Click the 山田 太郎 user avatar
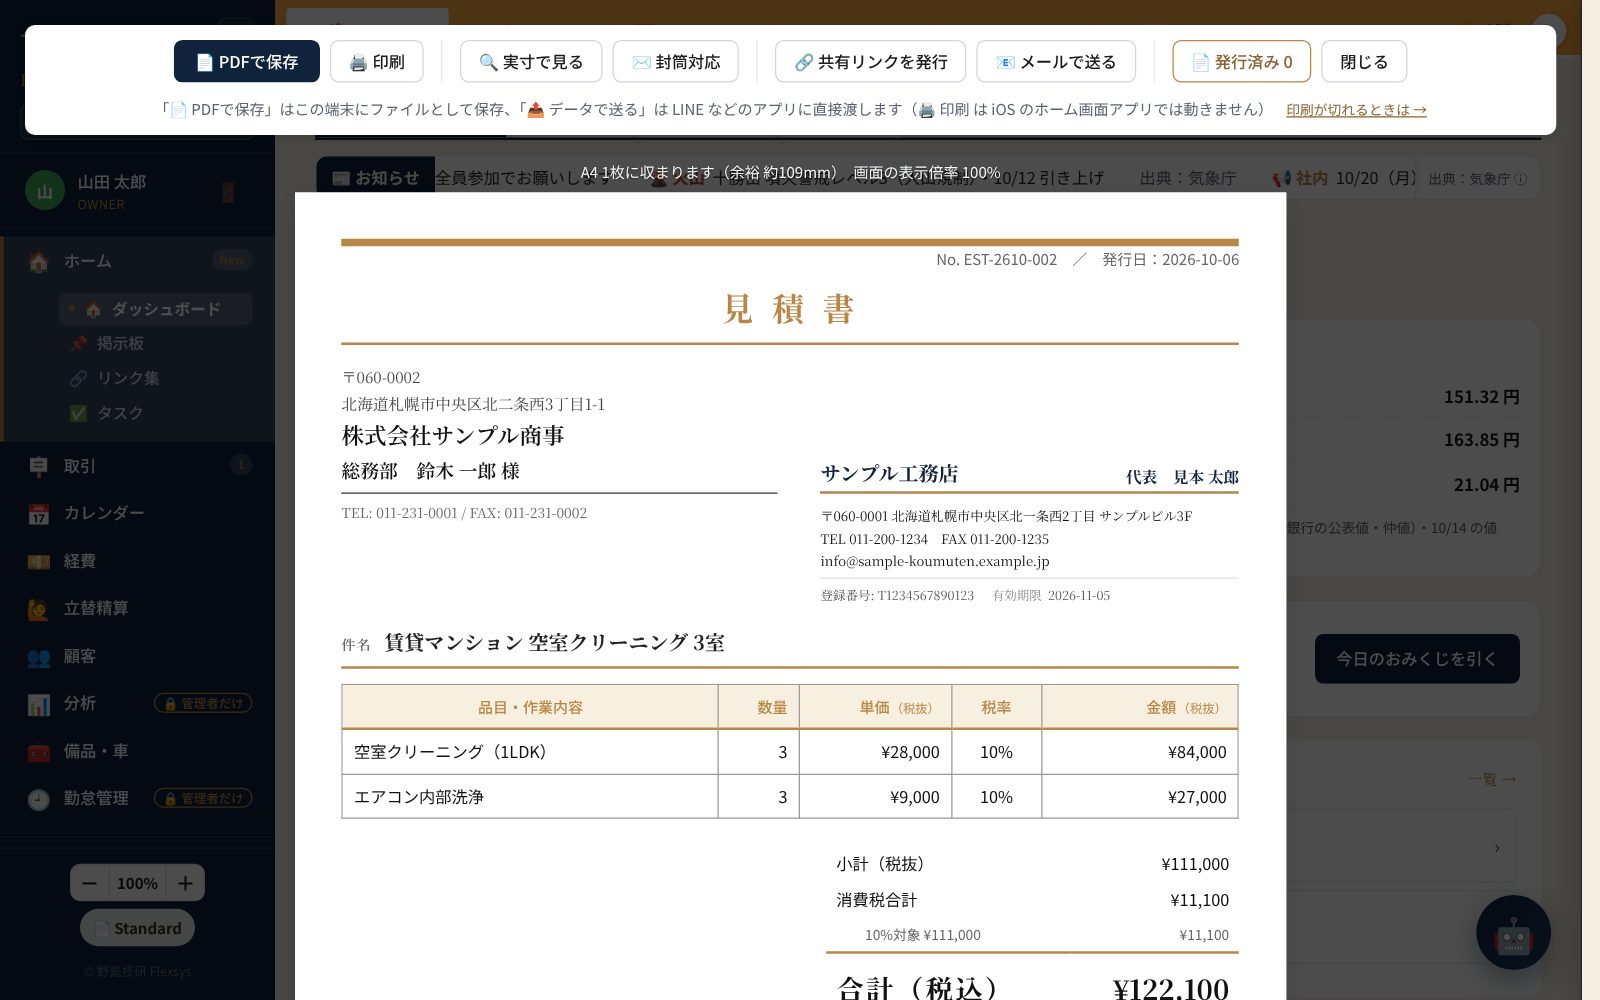Image resolution: width=1600 pixels, height=1000 pixels. [x=44, y=192]
